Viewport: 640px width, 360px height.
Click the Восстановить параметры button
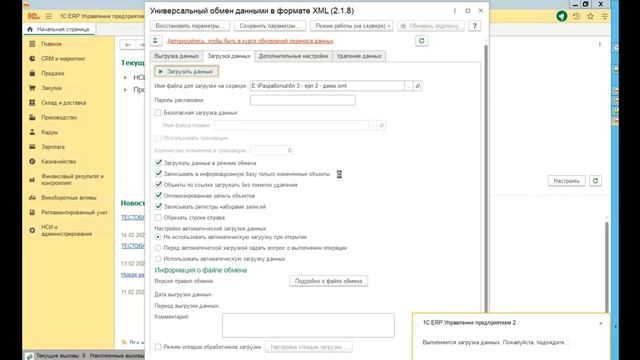click(x=190, y=26)
